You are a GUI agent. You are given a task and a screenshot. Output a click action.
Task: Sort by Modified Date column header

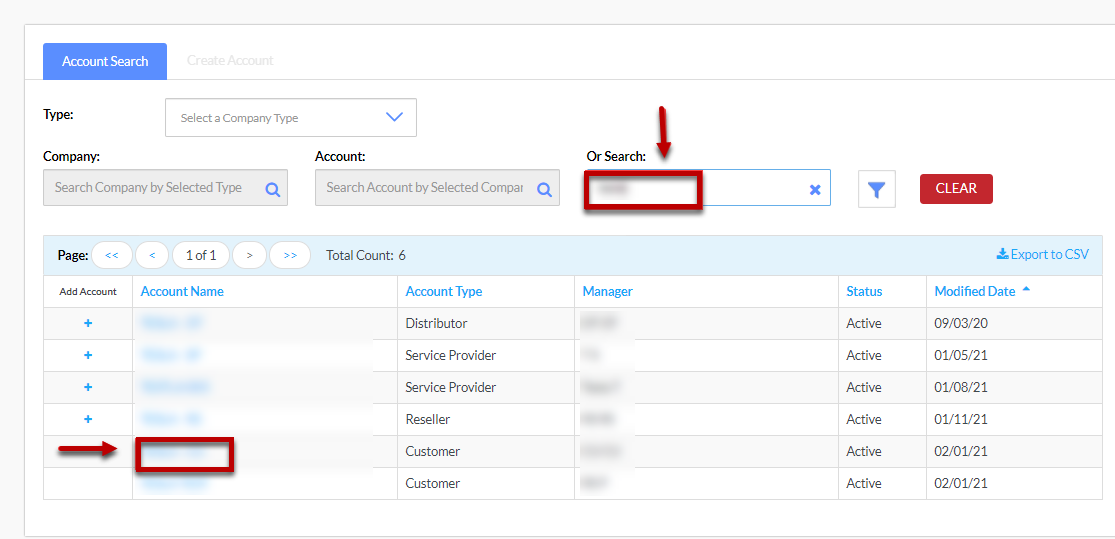(x=975, y=291)
